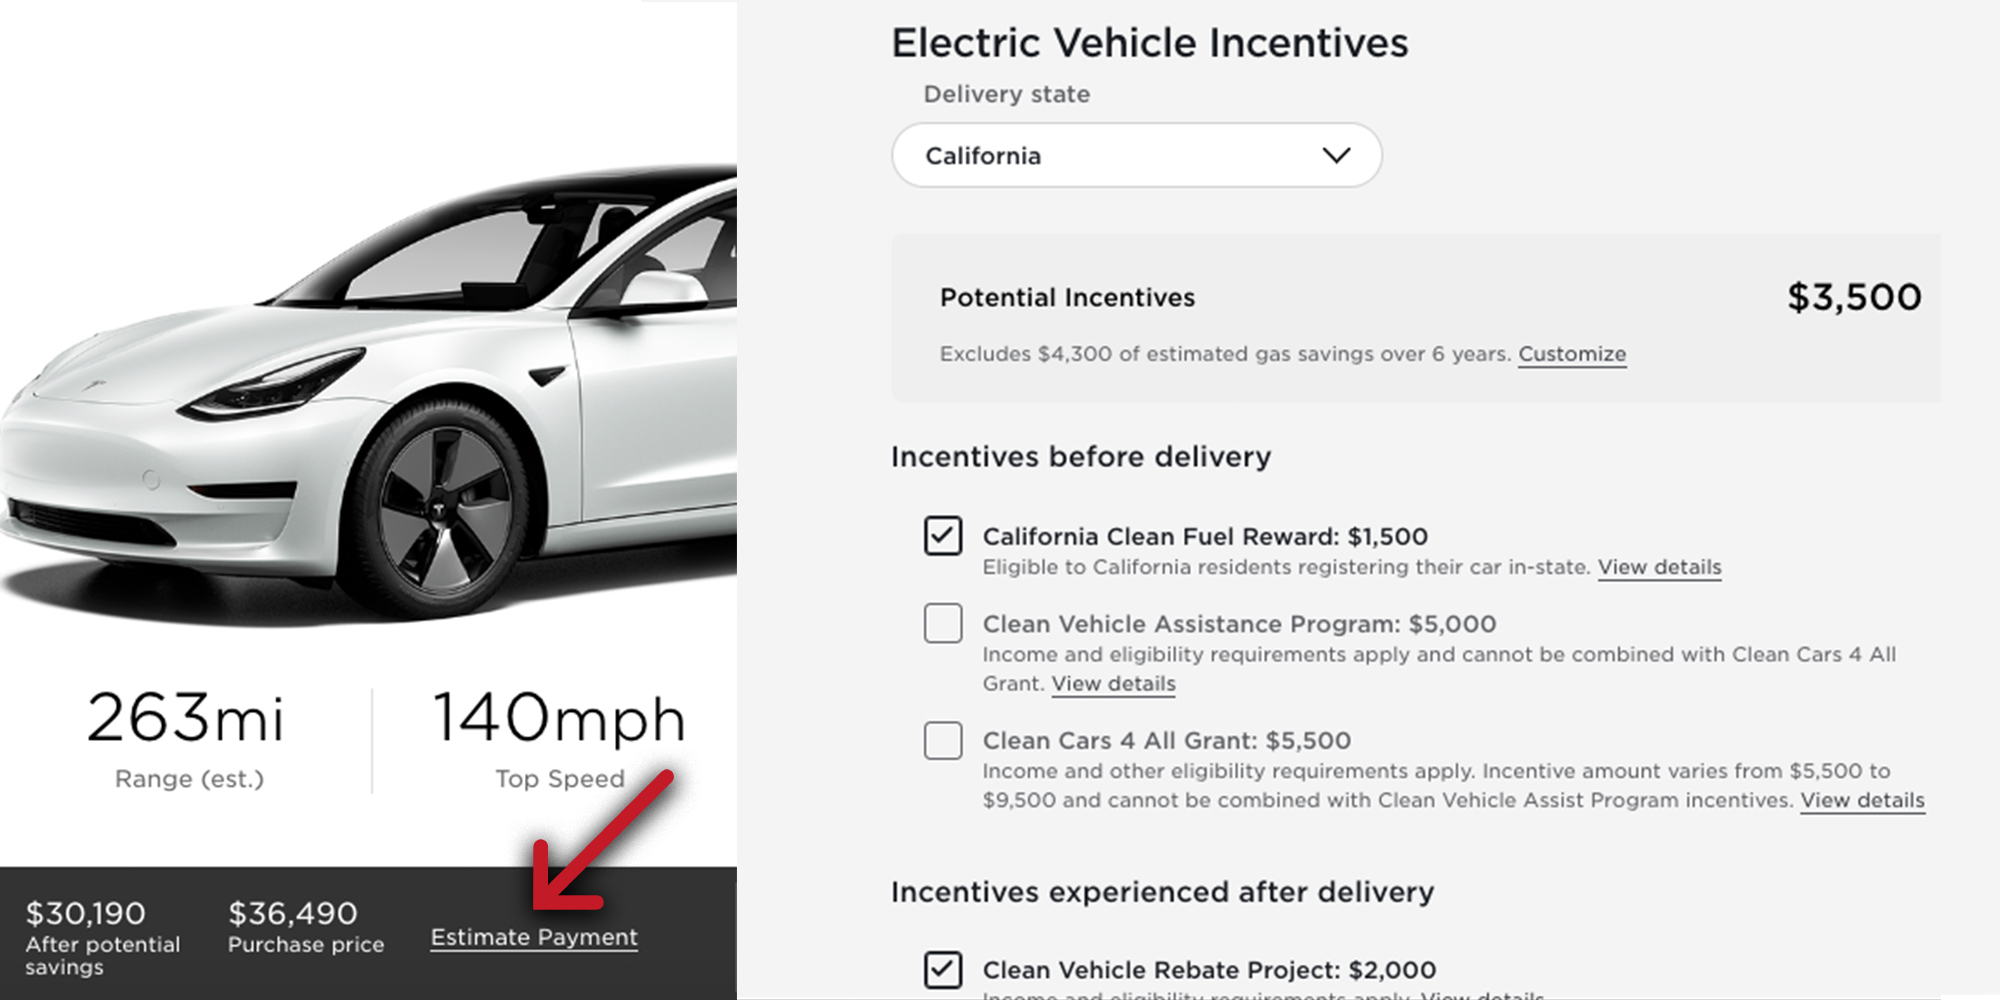This screenshot has width=2000, height=1000.
Task: Click the $36,490 purchase price
Action: point(292,913)
